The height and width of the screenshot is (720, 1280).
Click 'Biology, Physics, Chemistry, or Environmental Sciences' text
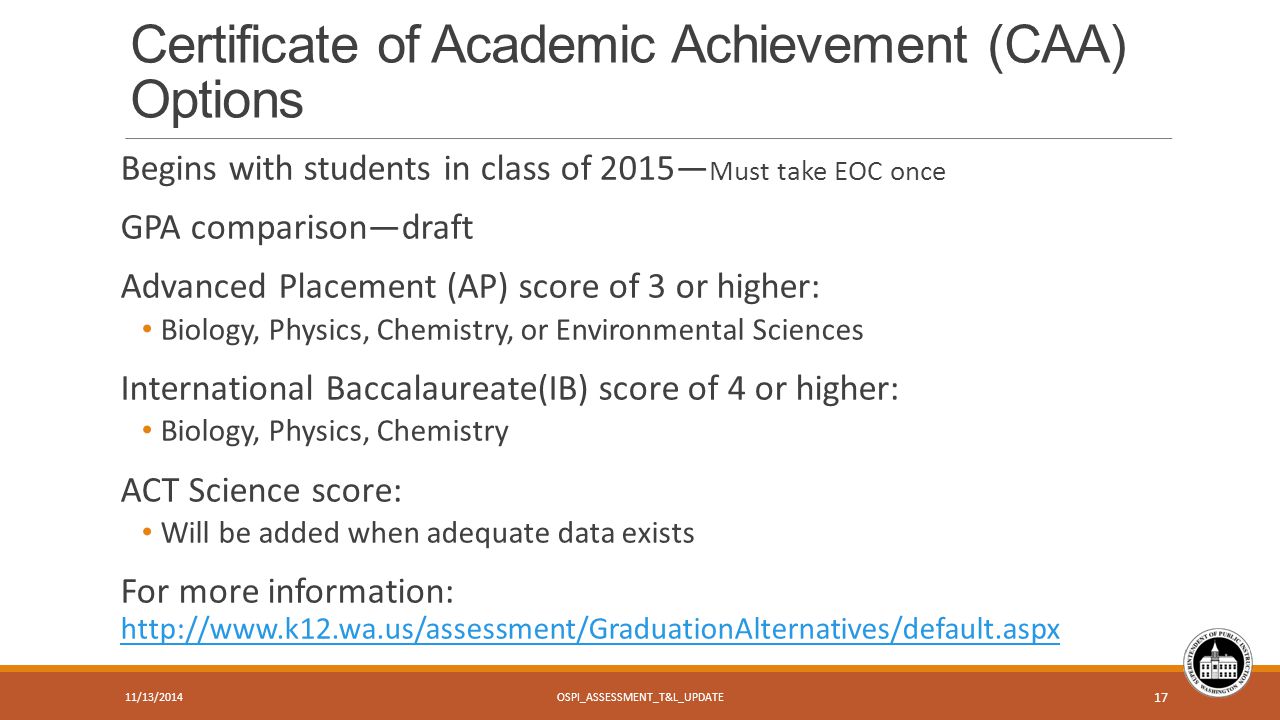pyautogui.click(x=512, y=330)
